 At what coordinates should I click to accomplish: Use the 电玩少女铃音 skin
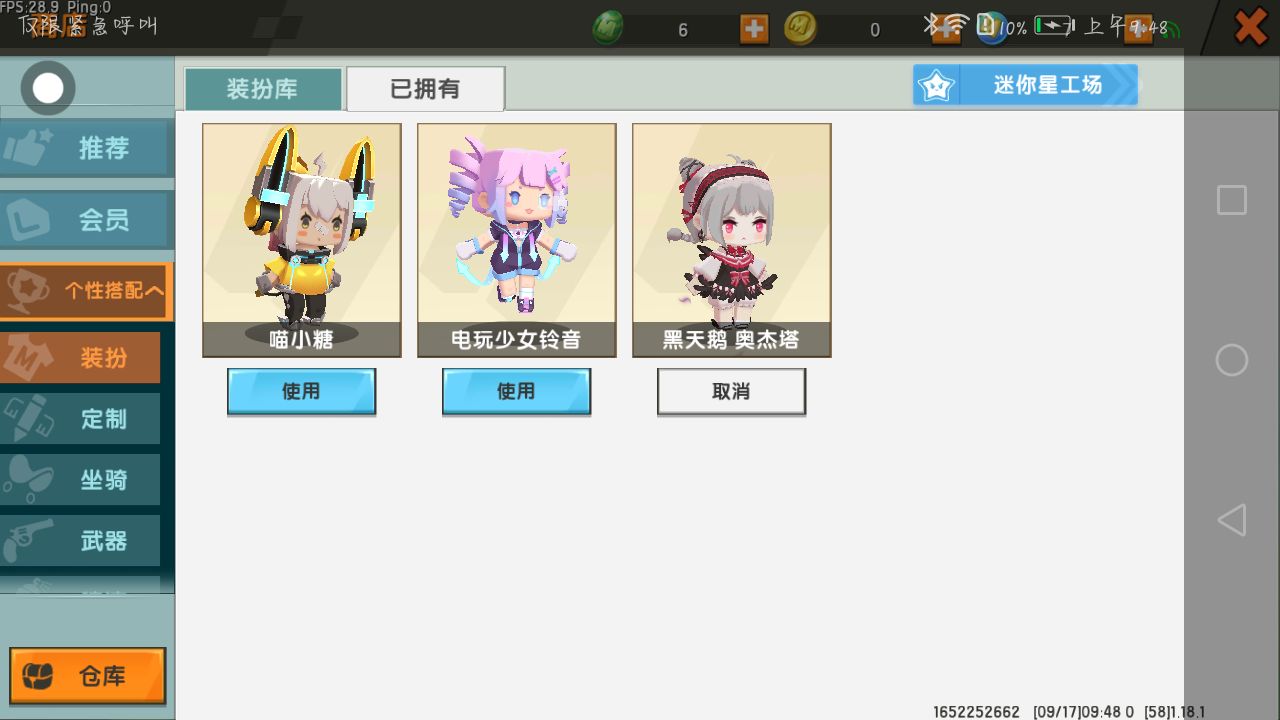(516, 391)
